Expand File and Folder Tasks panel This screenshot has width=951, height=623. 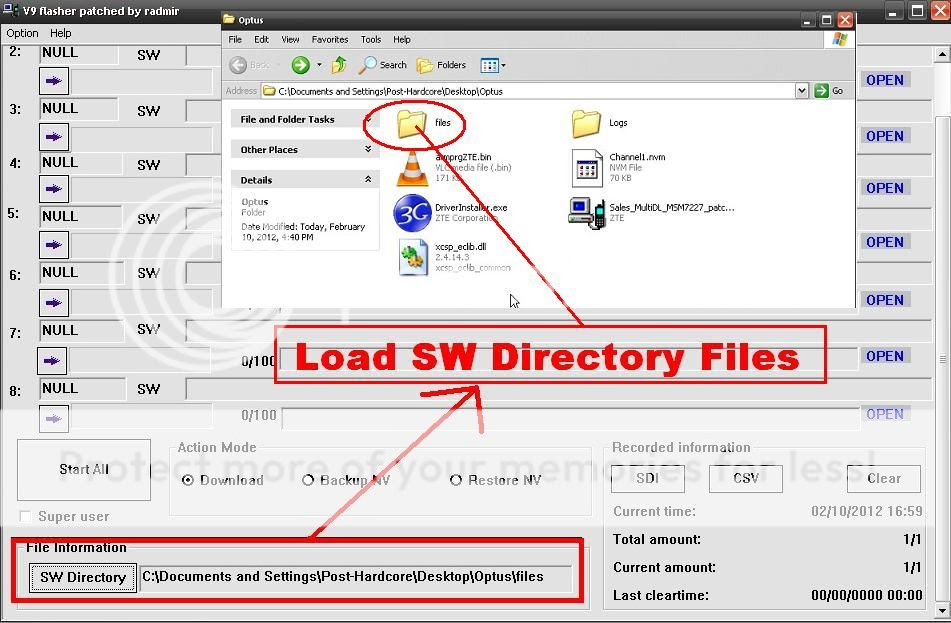(368, 119)
